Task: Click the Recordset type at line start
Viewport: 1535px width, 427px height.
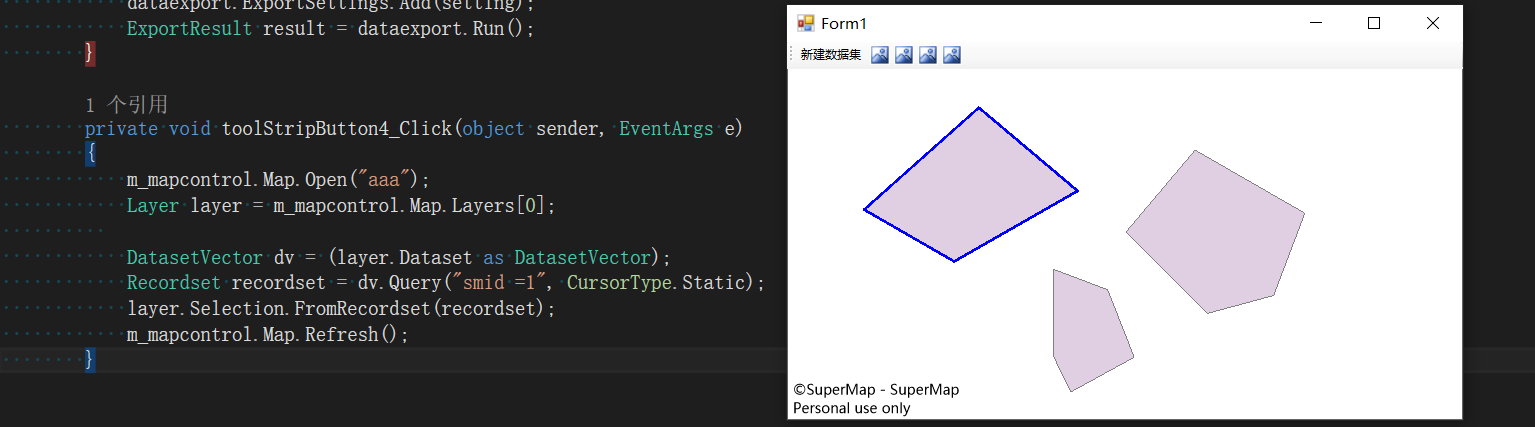Action: [x=174, y=283]
